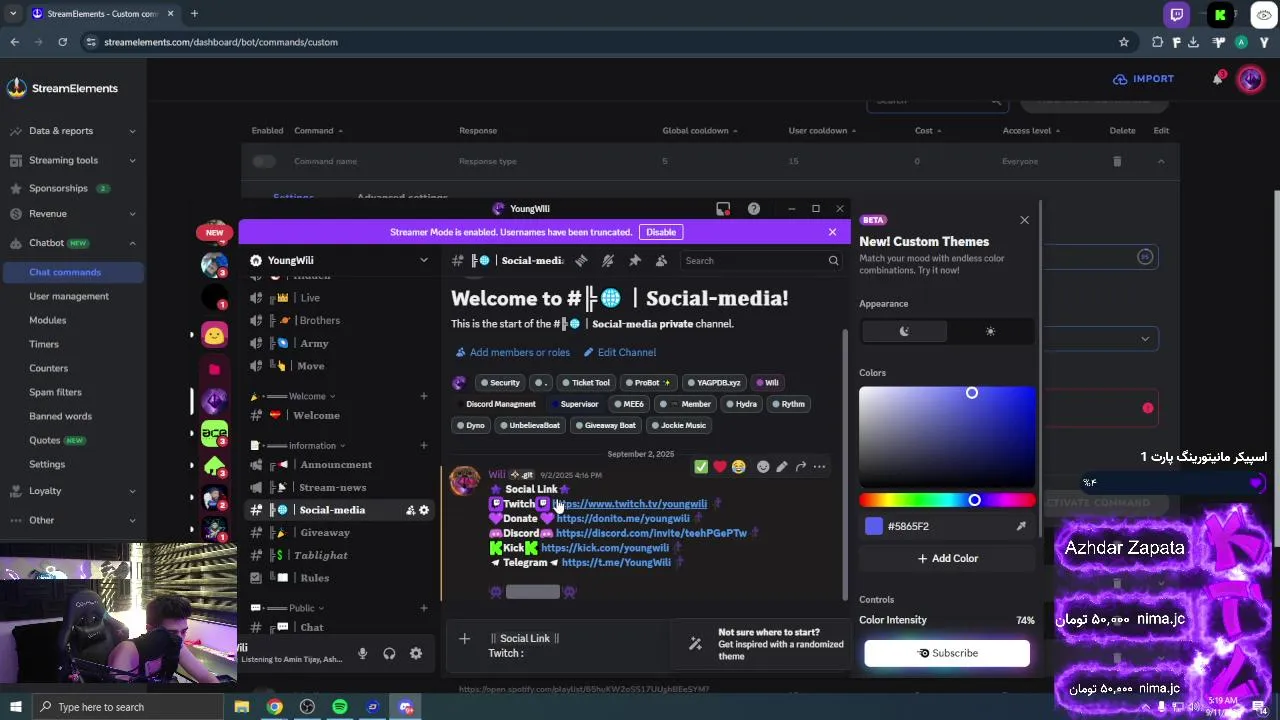Forward Wili's message with arrow icon
The image size is (1280, 720).
tap(801, 466)
